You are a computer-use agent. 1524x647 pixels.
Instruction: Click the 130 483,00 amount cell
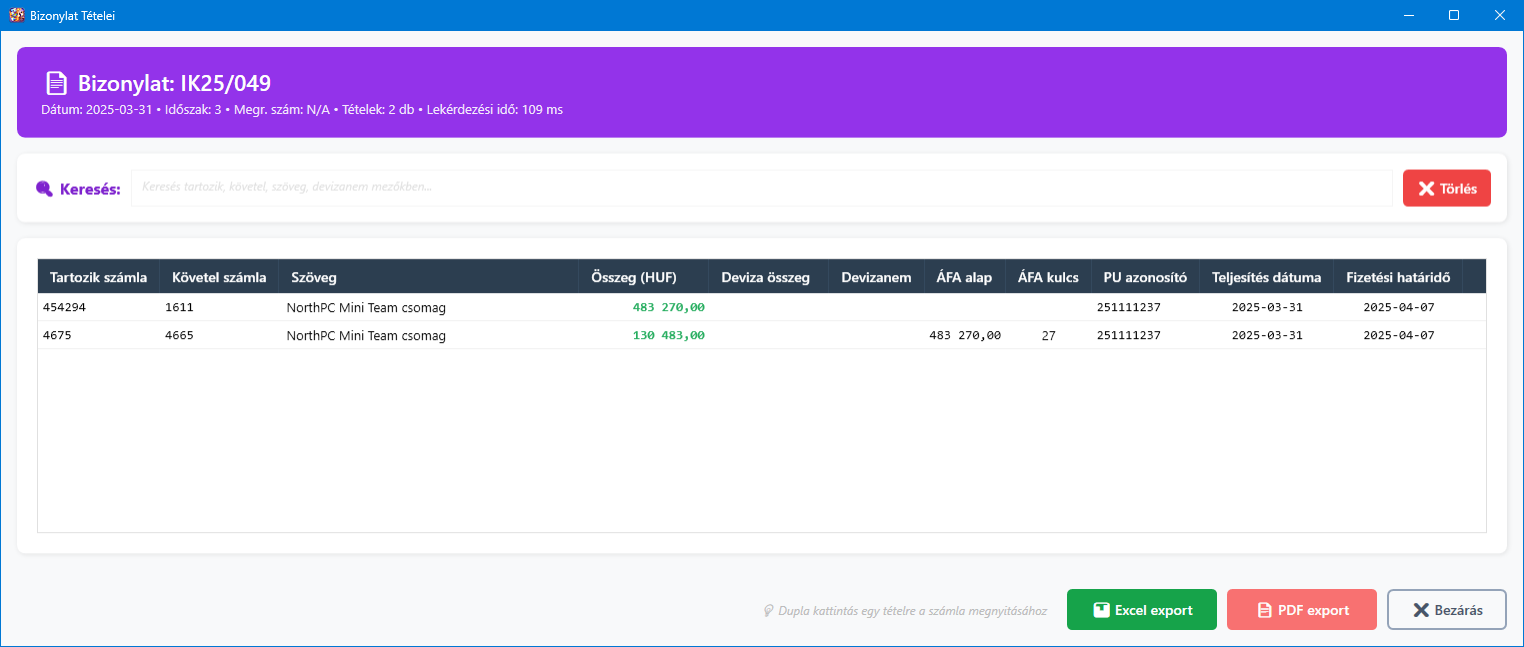click(668, 336)
